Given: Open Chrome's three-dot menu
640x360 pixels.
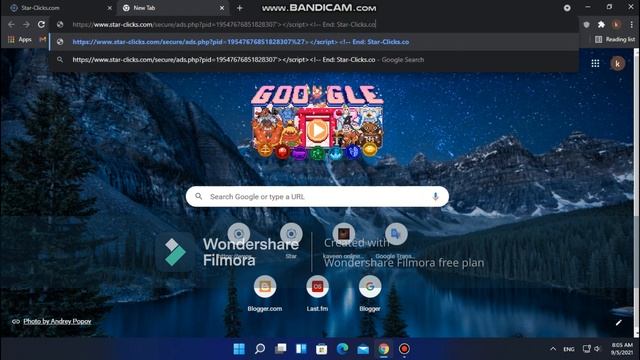Looking at the screenshot, I should click(631, 24).
